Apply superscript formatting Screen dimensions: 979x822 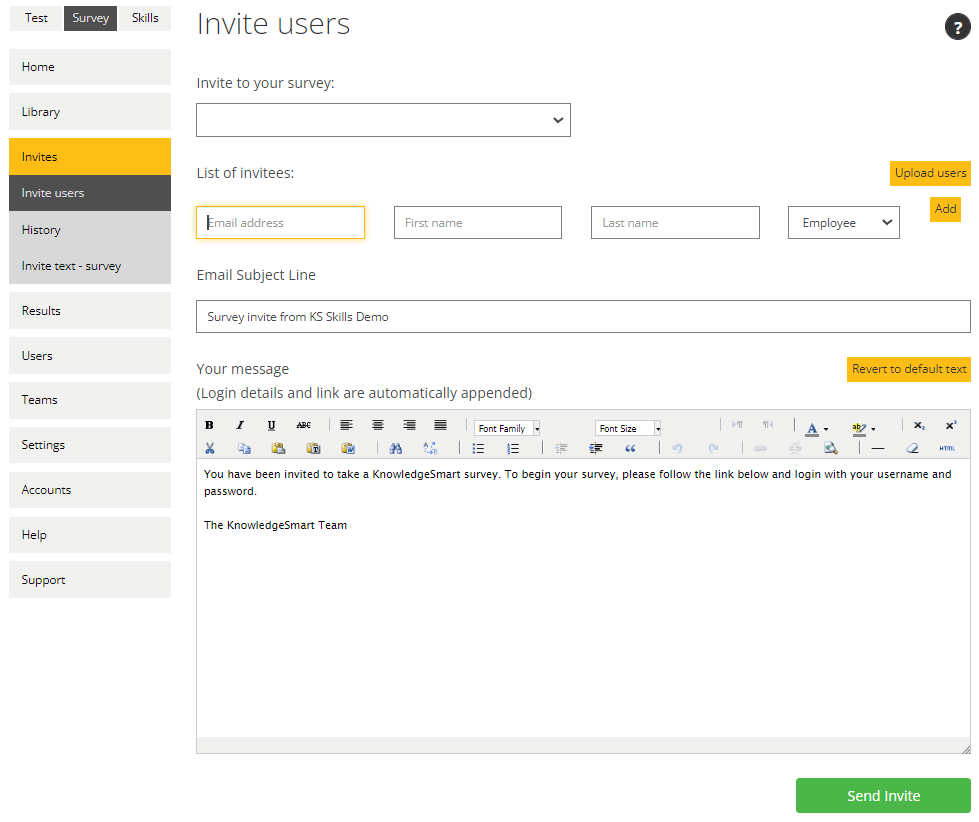[x=951, y=425]
